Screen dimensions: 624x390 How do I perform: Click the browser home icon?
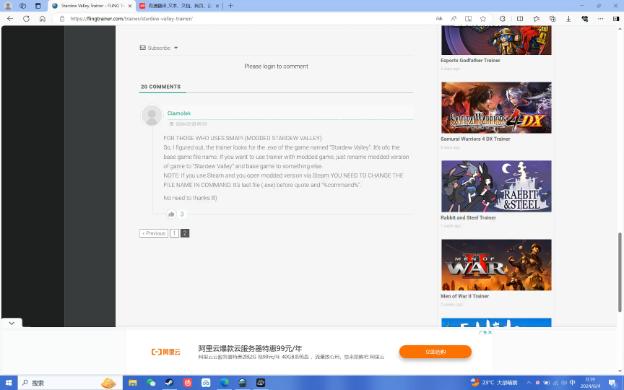tap(42, 19)
